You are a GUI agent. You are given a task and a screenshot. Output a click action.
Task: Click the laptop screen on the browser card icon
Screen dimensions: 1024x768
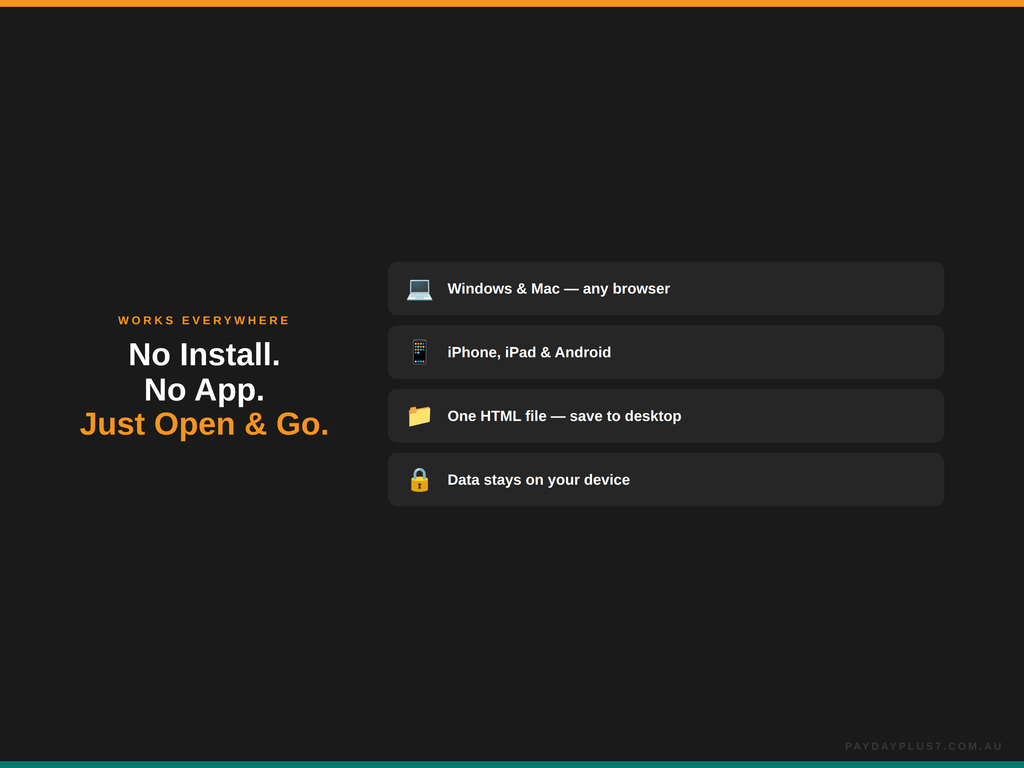point(419,286)
